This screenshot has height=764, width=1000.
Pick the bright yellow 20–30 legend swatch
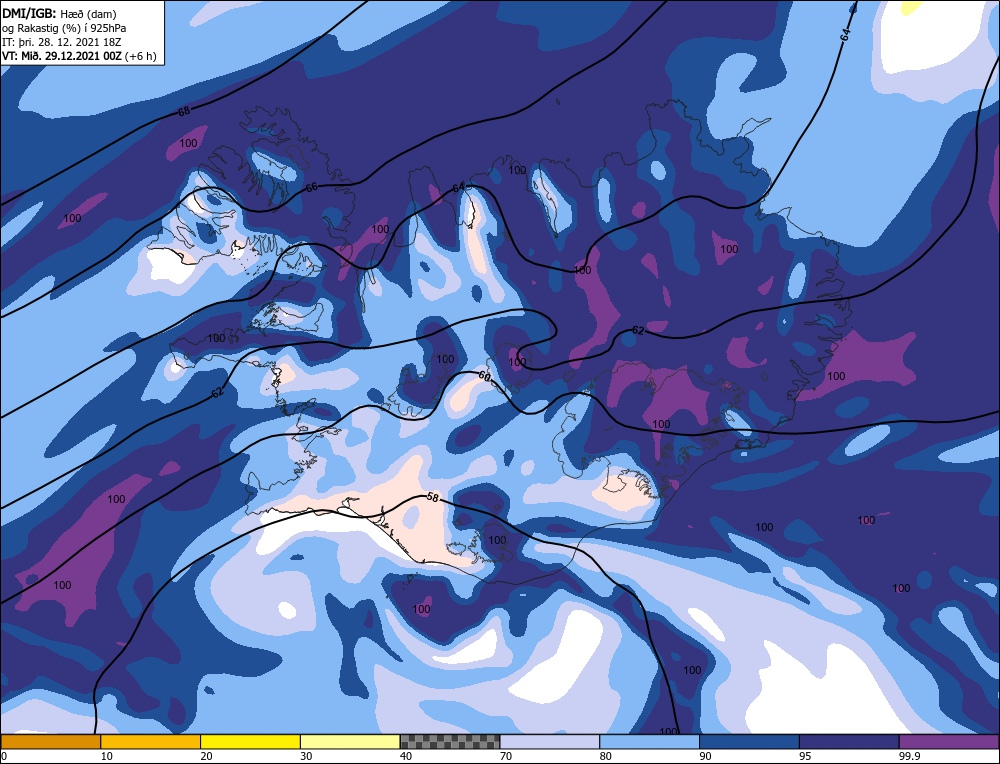click(x=250, y=741)
